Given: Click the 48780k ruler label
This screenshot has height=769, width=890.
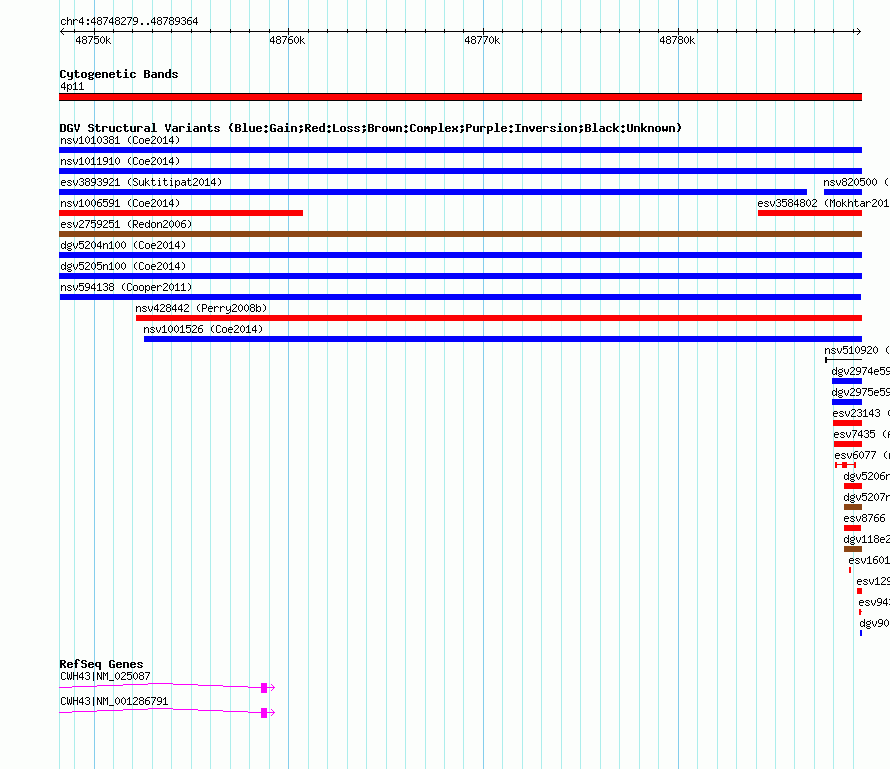Looking at the screenshot, I should coord(677,40).
